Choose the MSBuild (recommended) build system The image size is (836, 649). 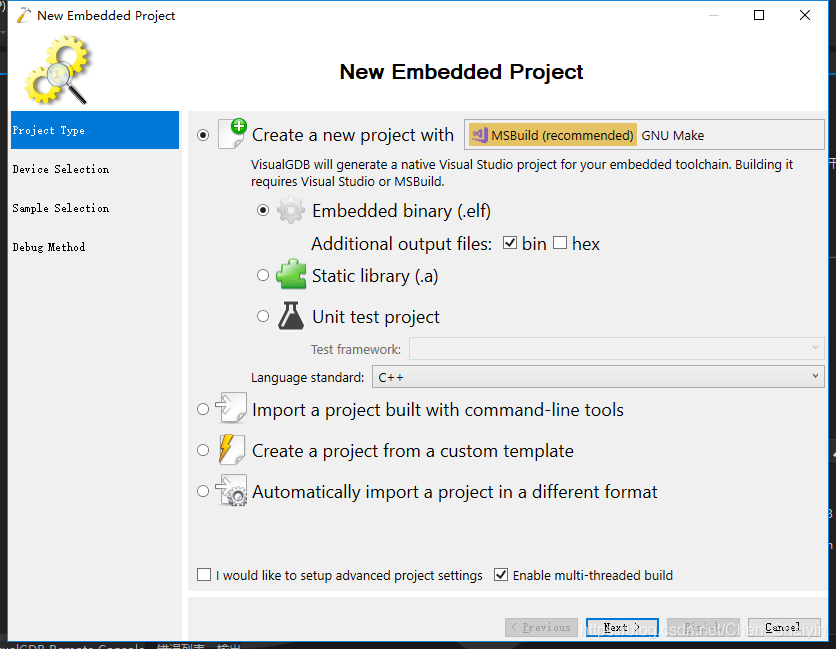tap(552, 135)
